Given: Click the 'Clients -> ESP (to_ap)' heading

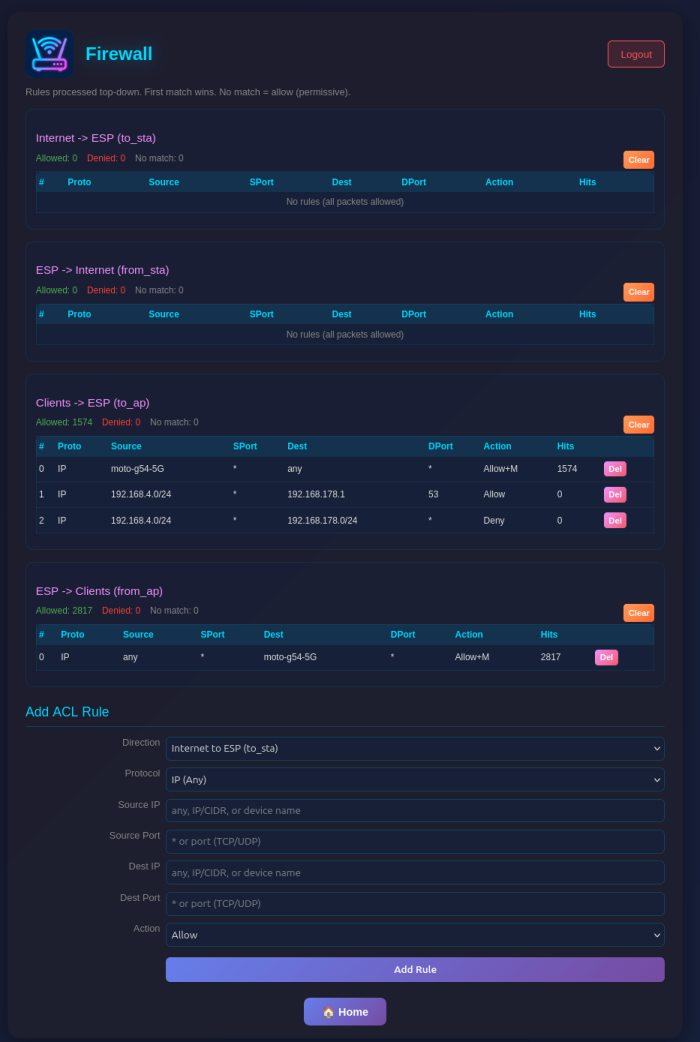Looking at the screenshot, I should [x=92, y=403].
